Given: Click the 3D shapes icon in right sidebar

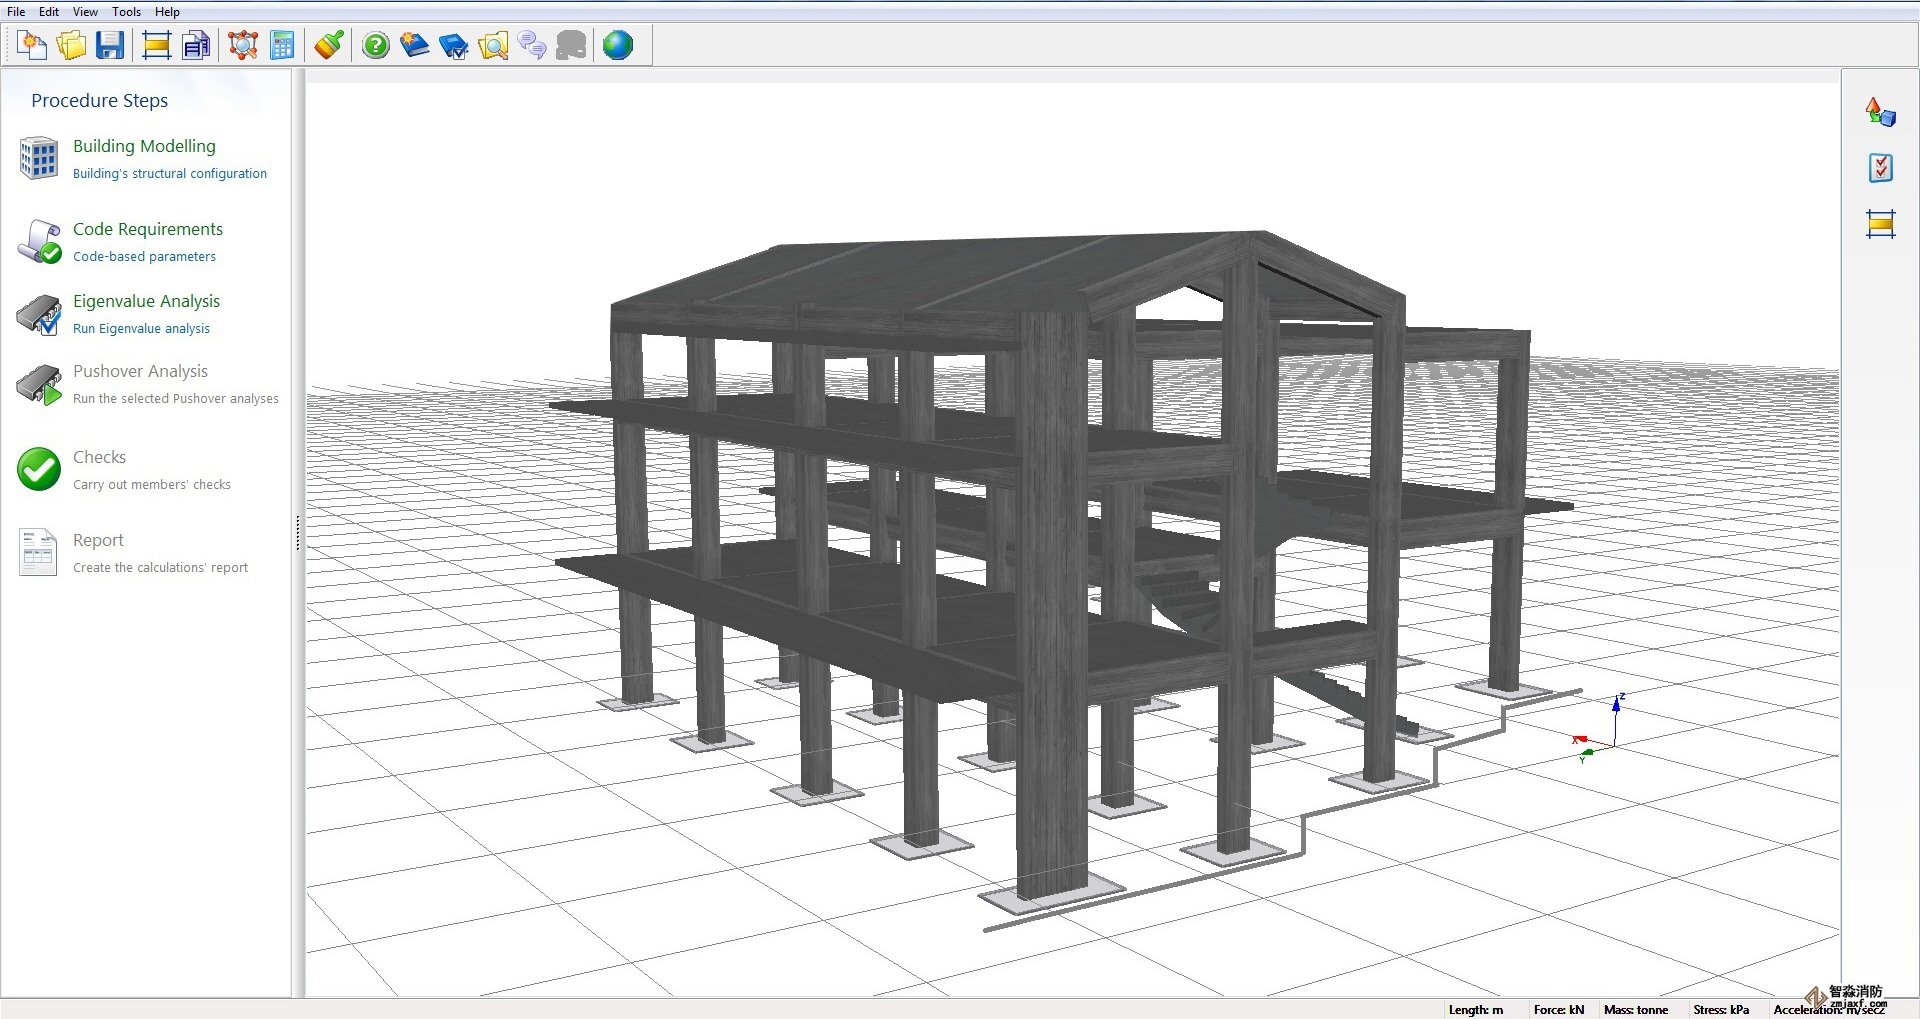Looking at the screenshot, I should [1880, 112].
